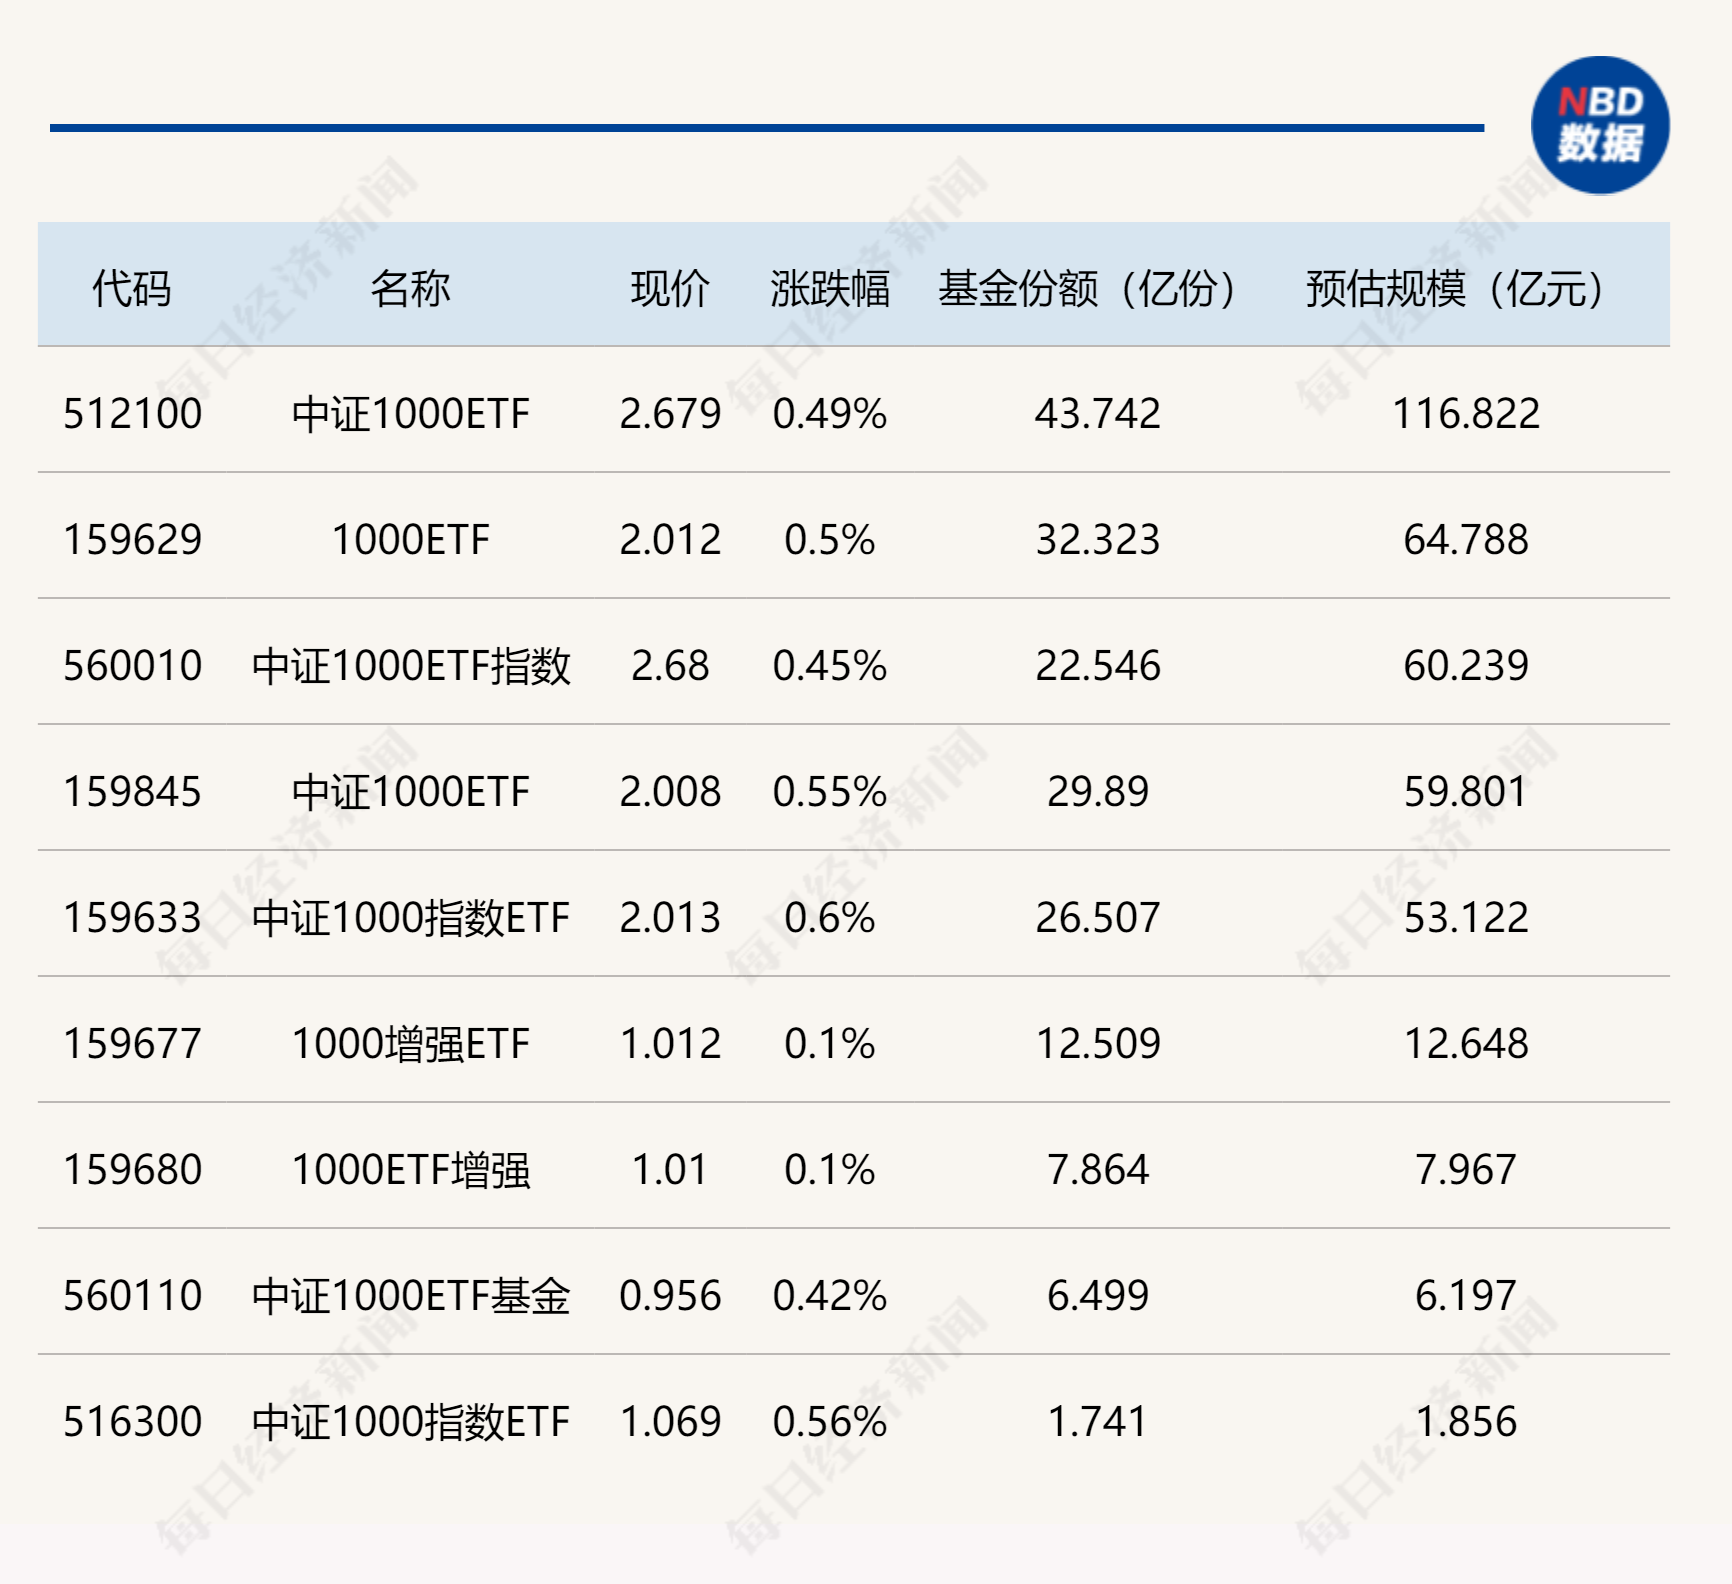Image resolution: width=1732 pixels, height=1584 pixels.
Task: Click the fund share value 43.742
Action: (x=1098, y=414)
